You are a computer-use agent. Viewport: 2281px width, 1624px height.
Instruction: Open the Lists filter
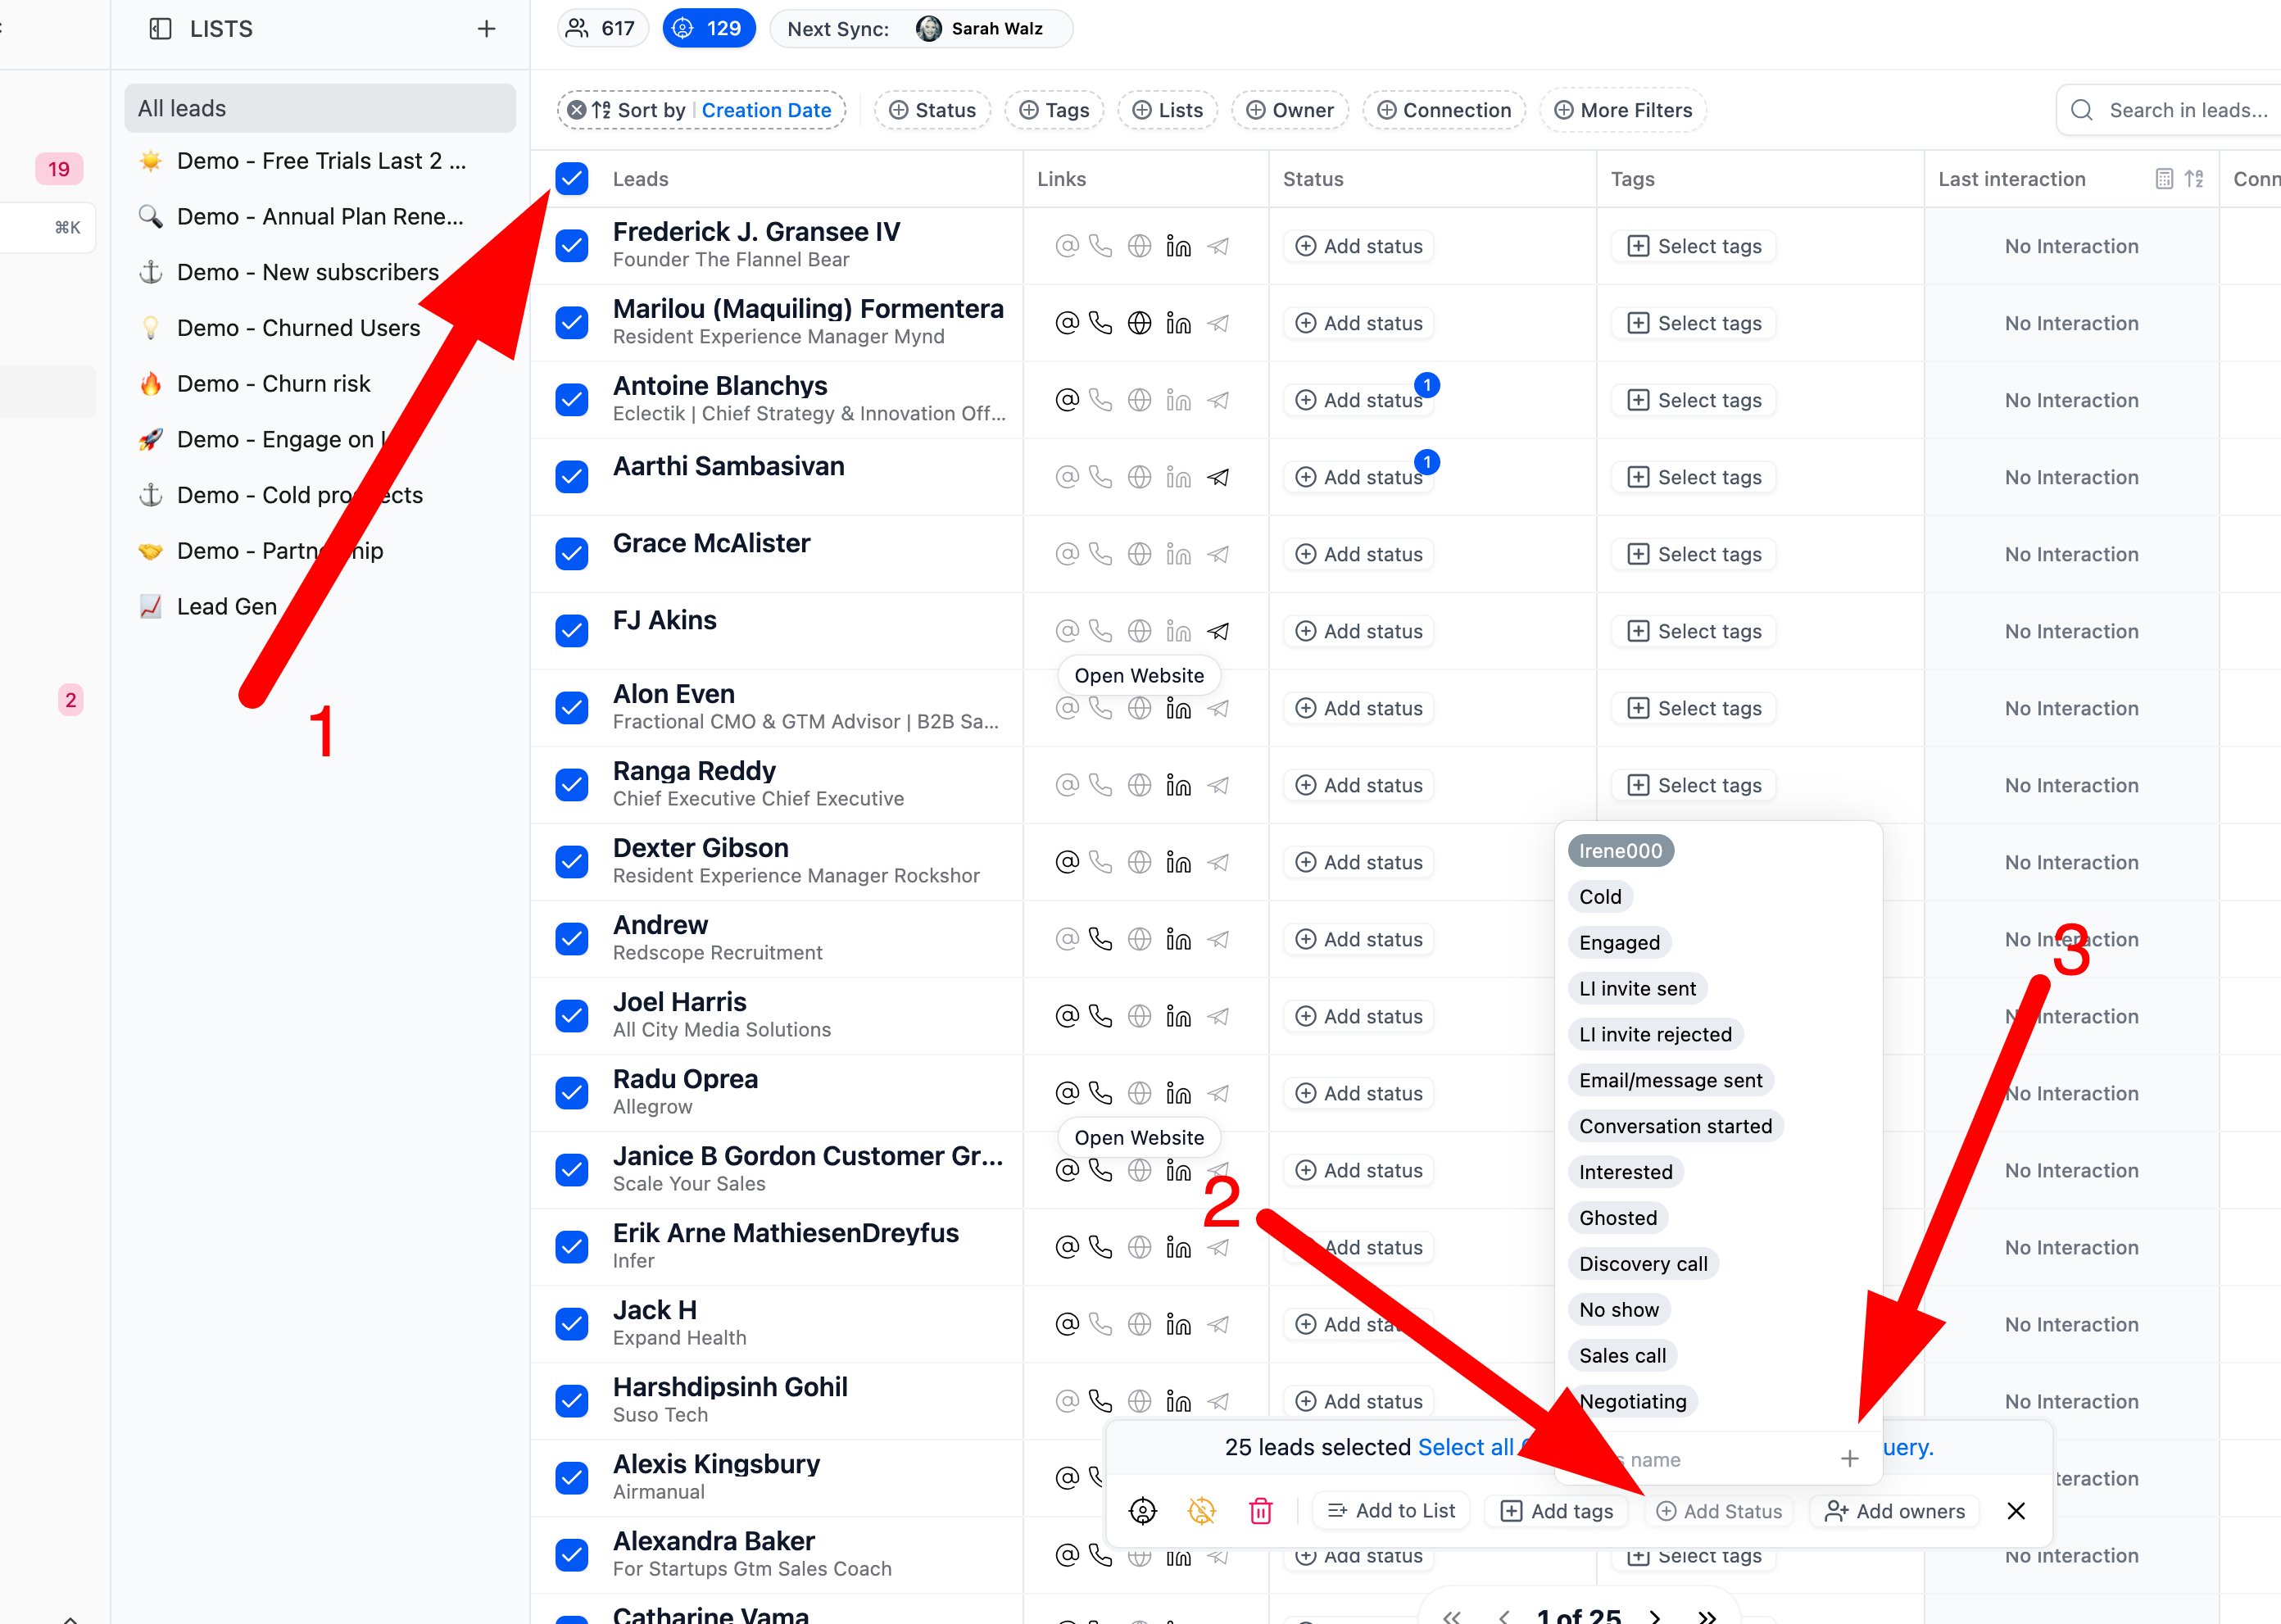click(1167, 110)
